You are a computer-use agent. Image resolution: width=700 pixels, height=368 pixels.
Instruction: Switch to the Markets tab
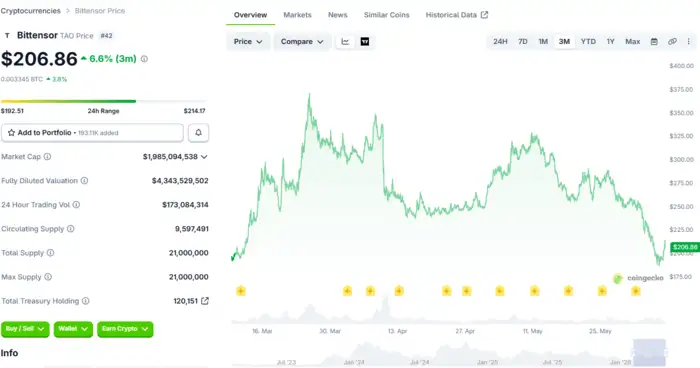[x=297, y=15]
